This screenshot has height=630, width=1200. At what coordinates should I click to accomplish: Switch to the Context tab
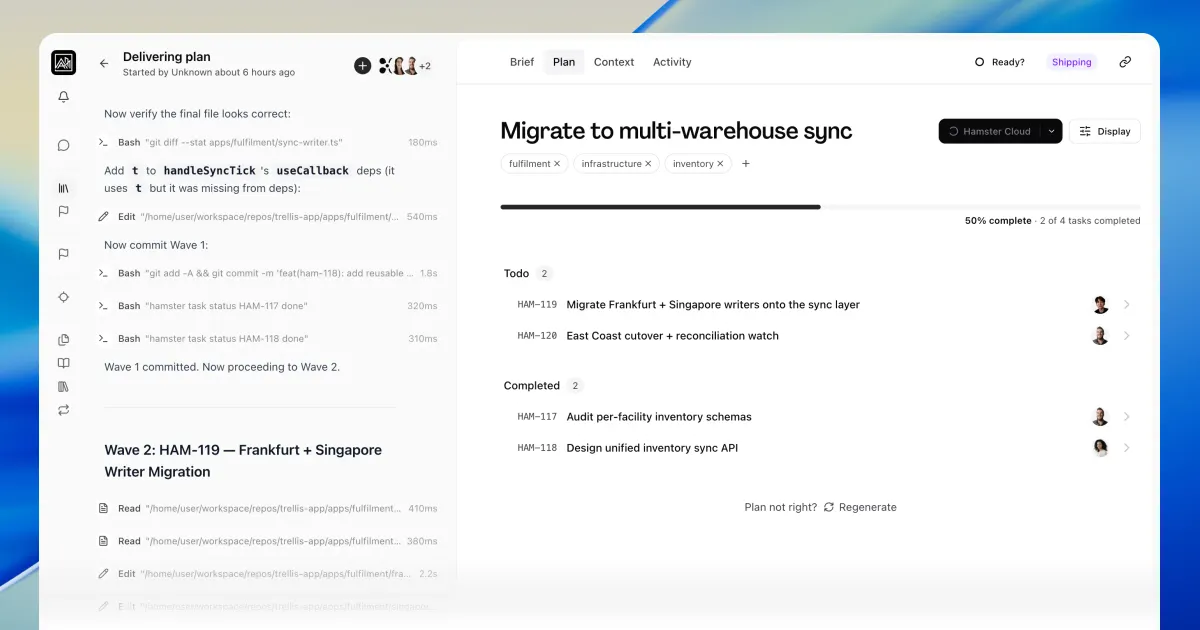click(x=614, y=62)
